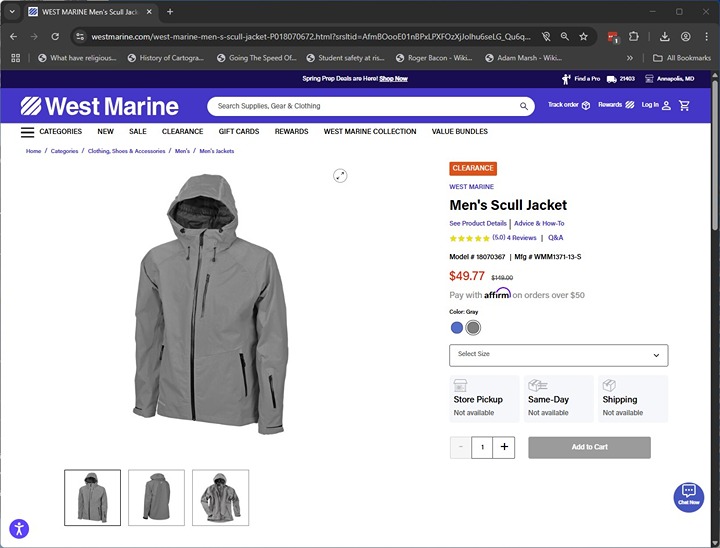Click the browser back arrow
This screenshot has width=720, height=548.
13,36
